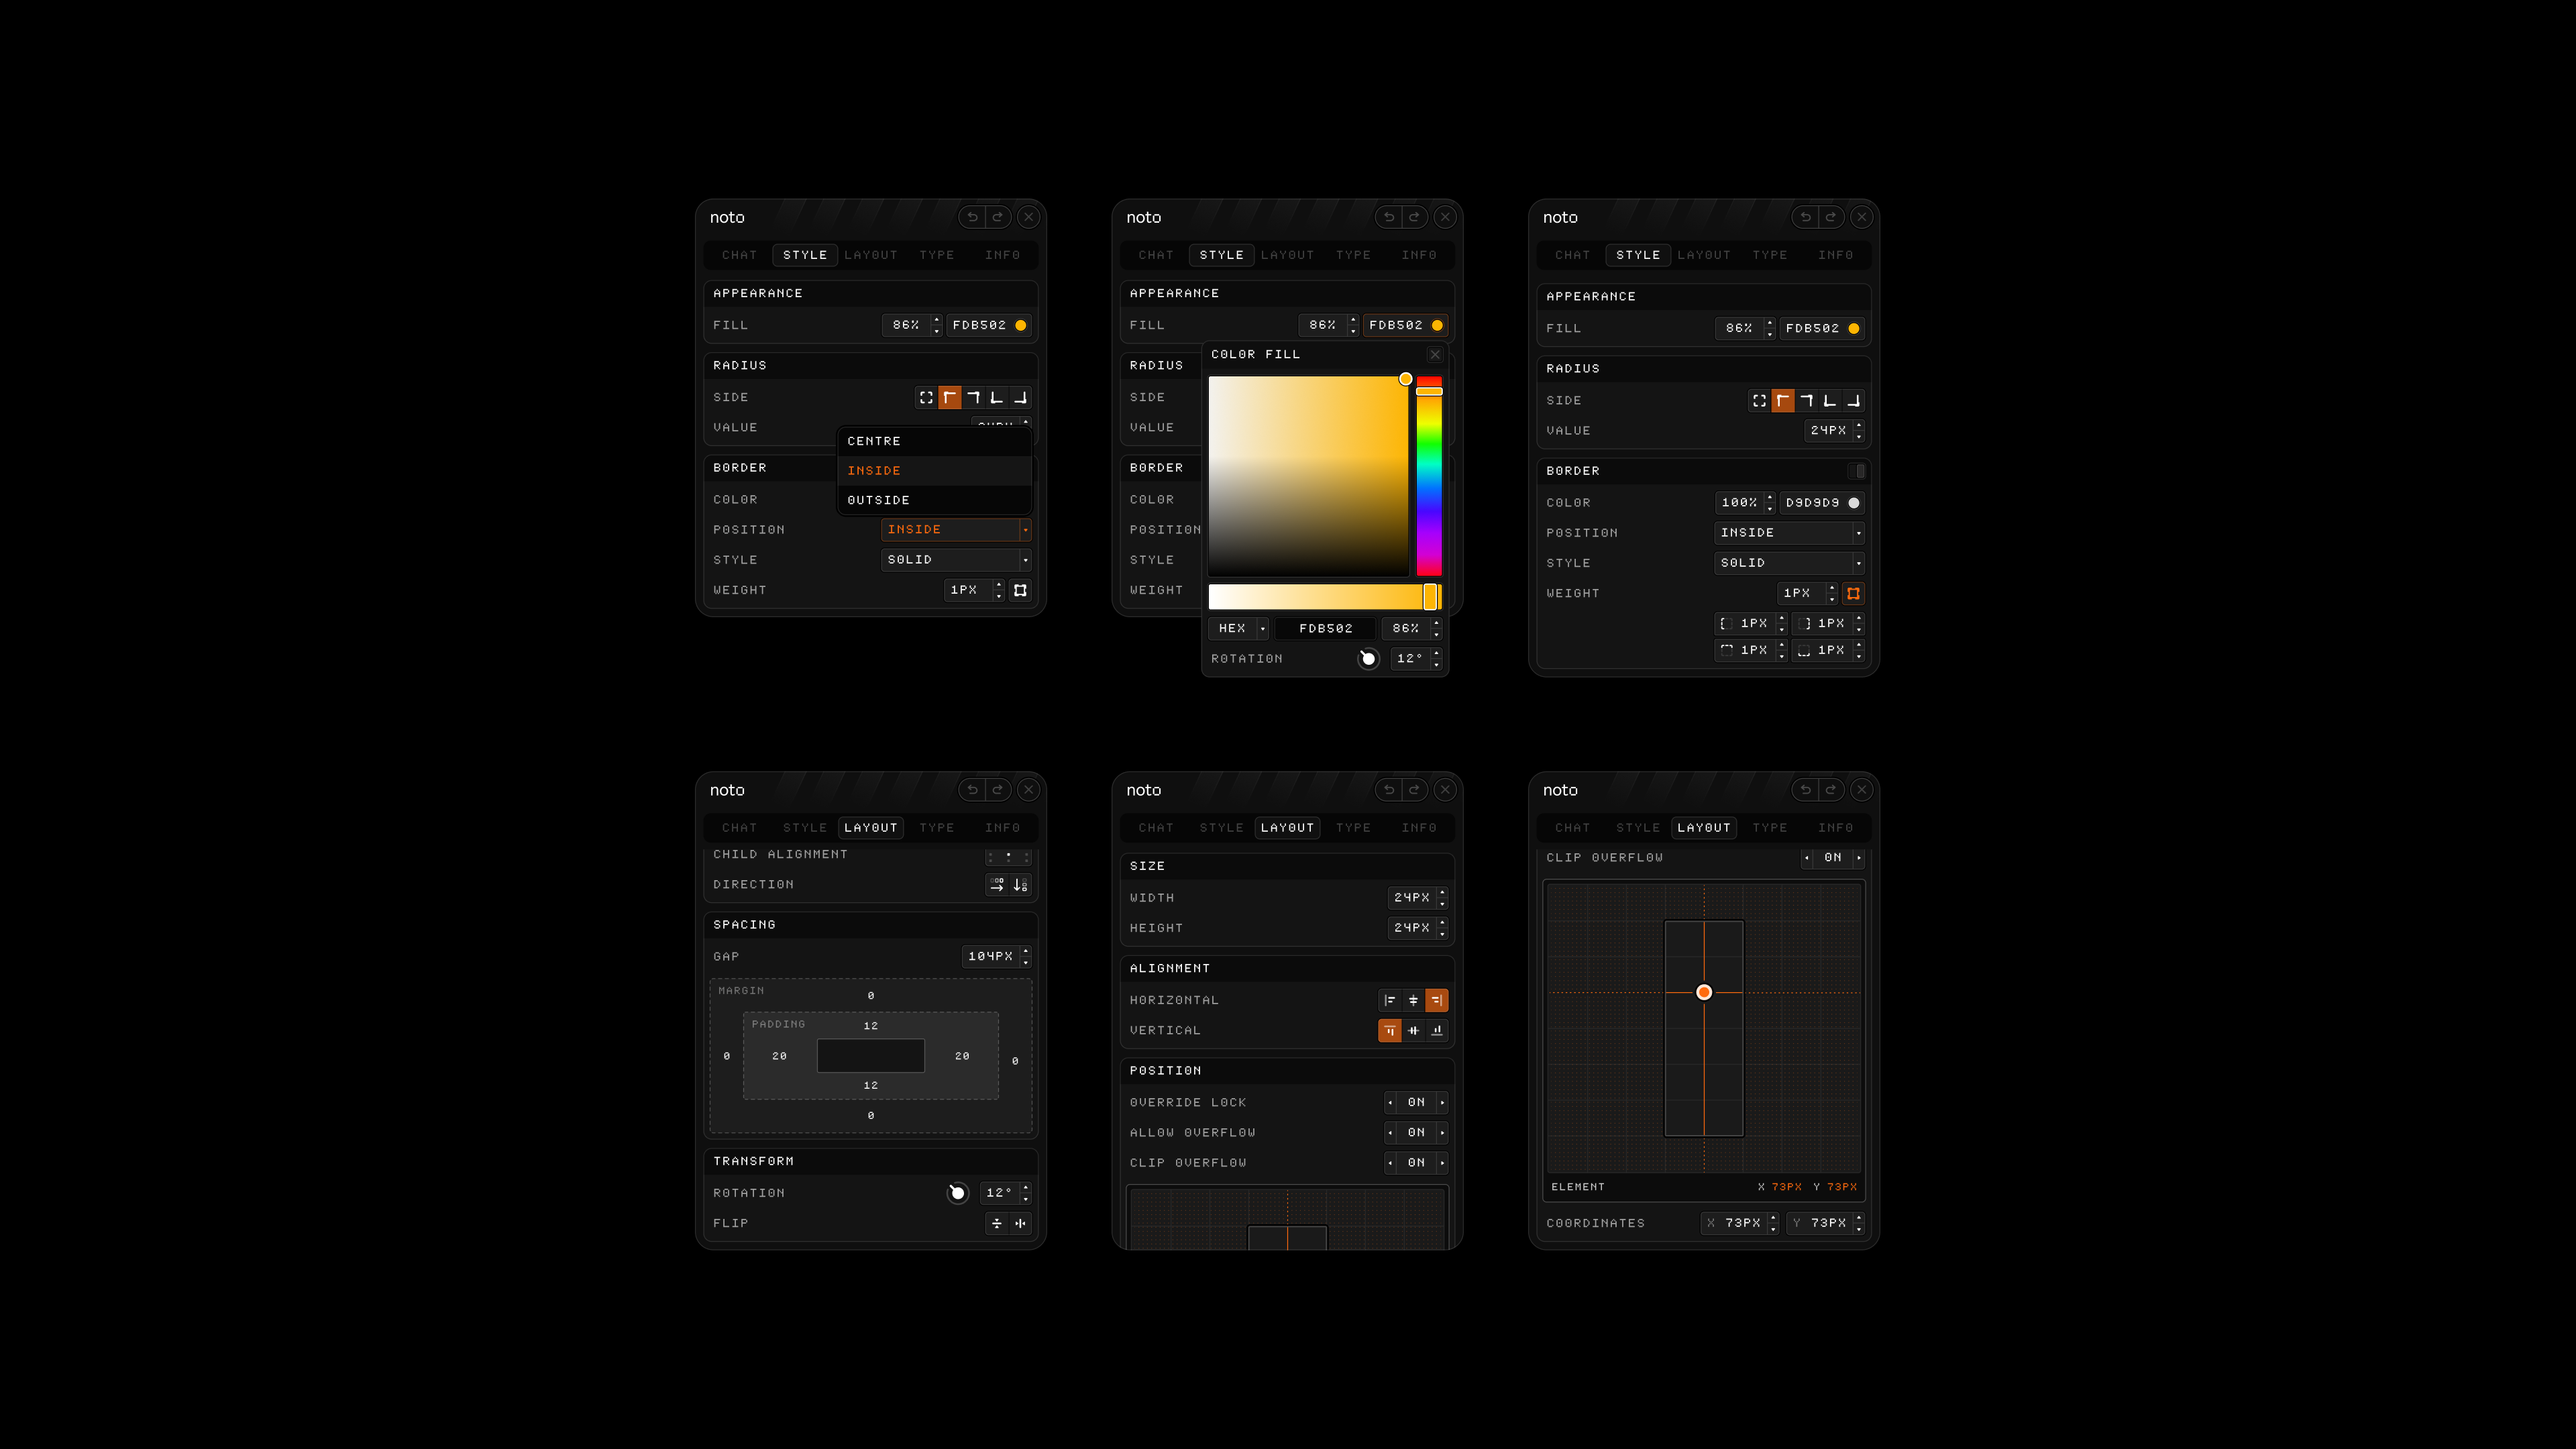
Task: Toggle Clip Overflow in the Coordinates panel
Action: pyautogui.click(x=1833, y=858)
